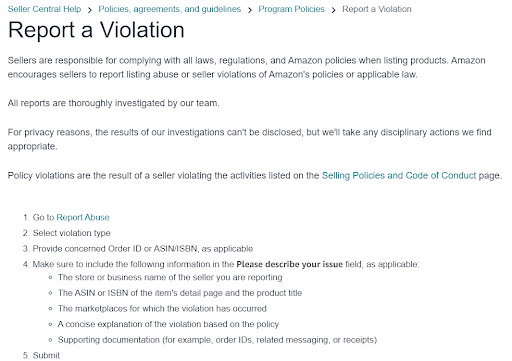
Task: Open the Seller Central Help breadcrumb
Action: click(44, 9)
